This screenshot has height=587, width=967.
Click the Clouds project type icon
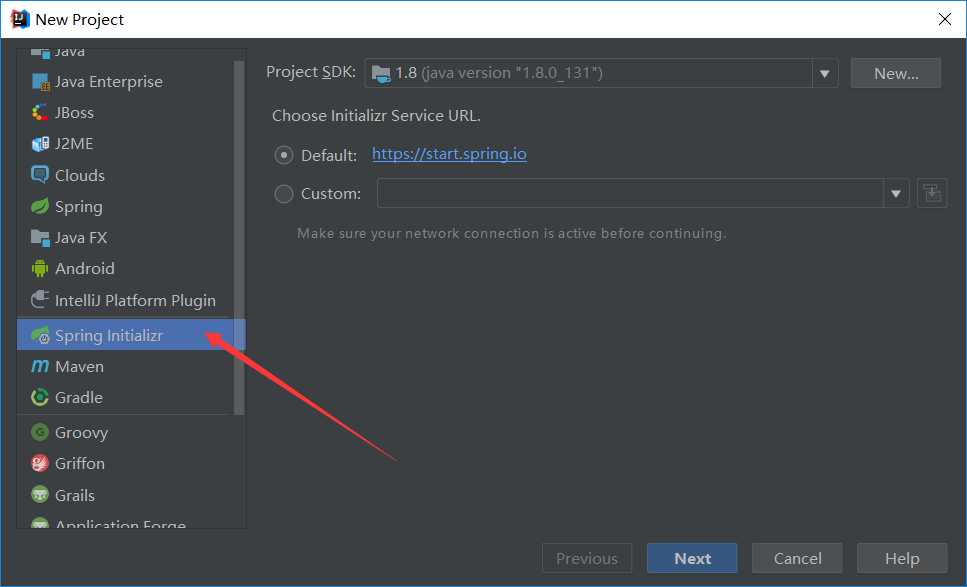tap(40, 175)
